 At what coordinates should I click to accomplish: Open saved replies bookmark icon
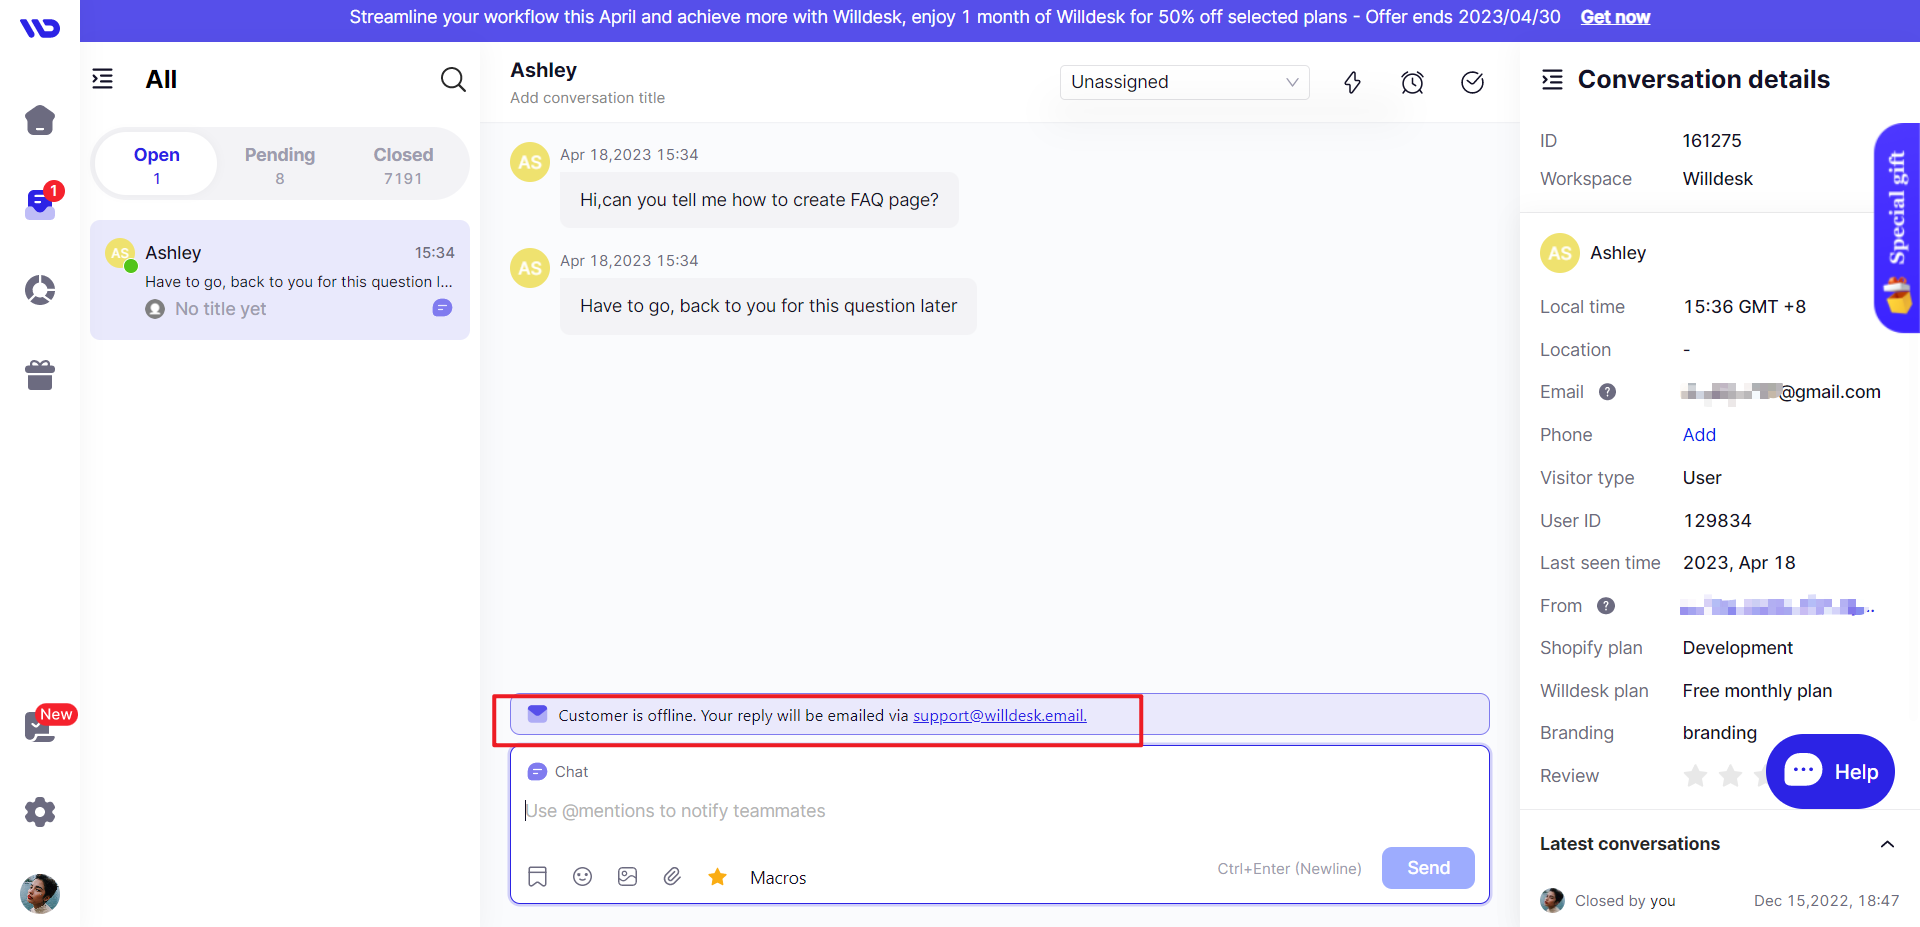[x=537, y=877]
